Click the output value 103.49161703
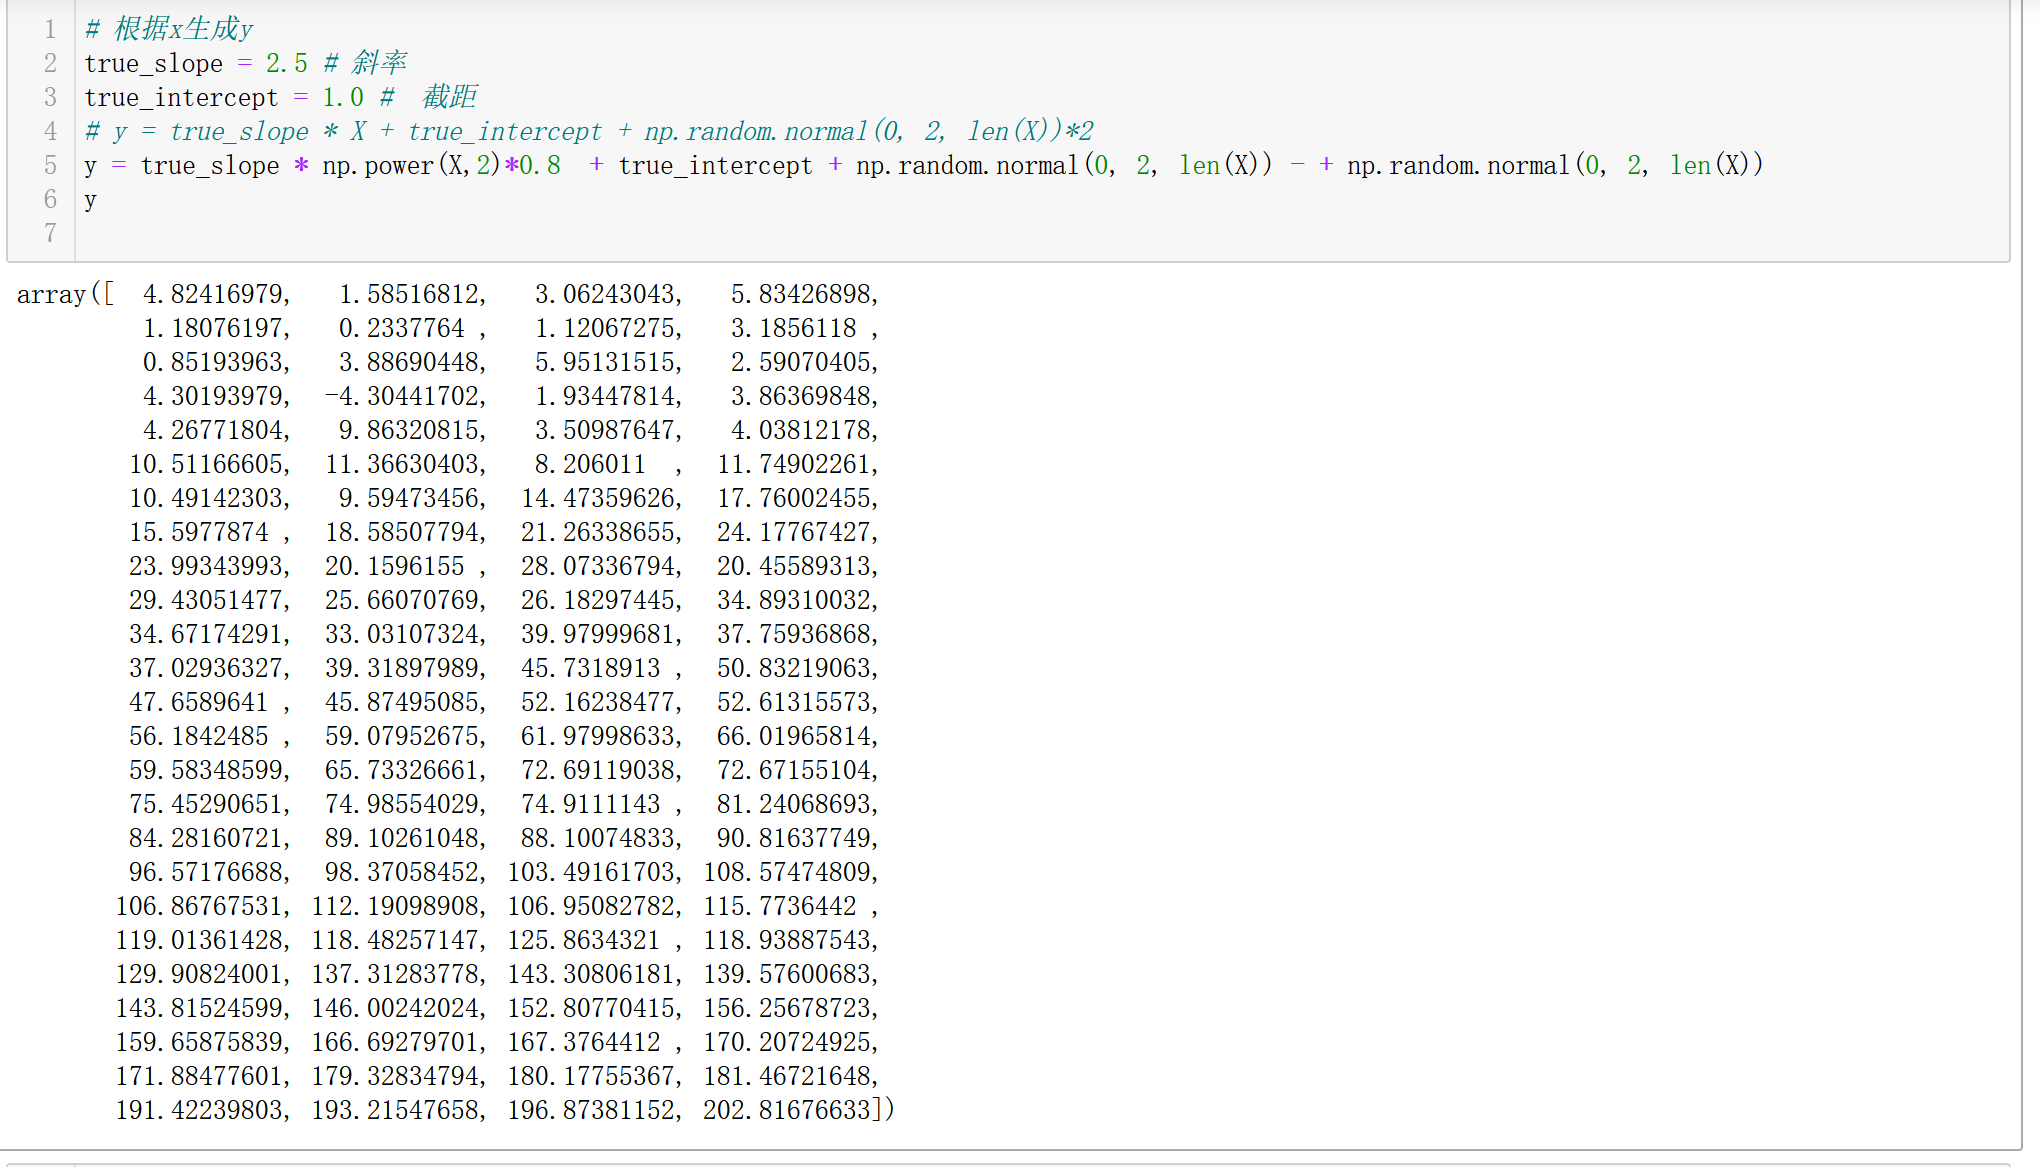The image size is (2040, 1167). click(593, 873)
